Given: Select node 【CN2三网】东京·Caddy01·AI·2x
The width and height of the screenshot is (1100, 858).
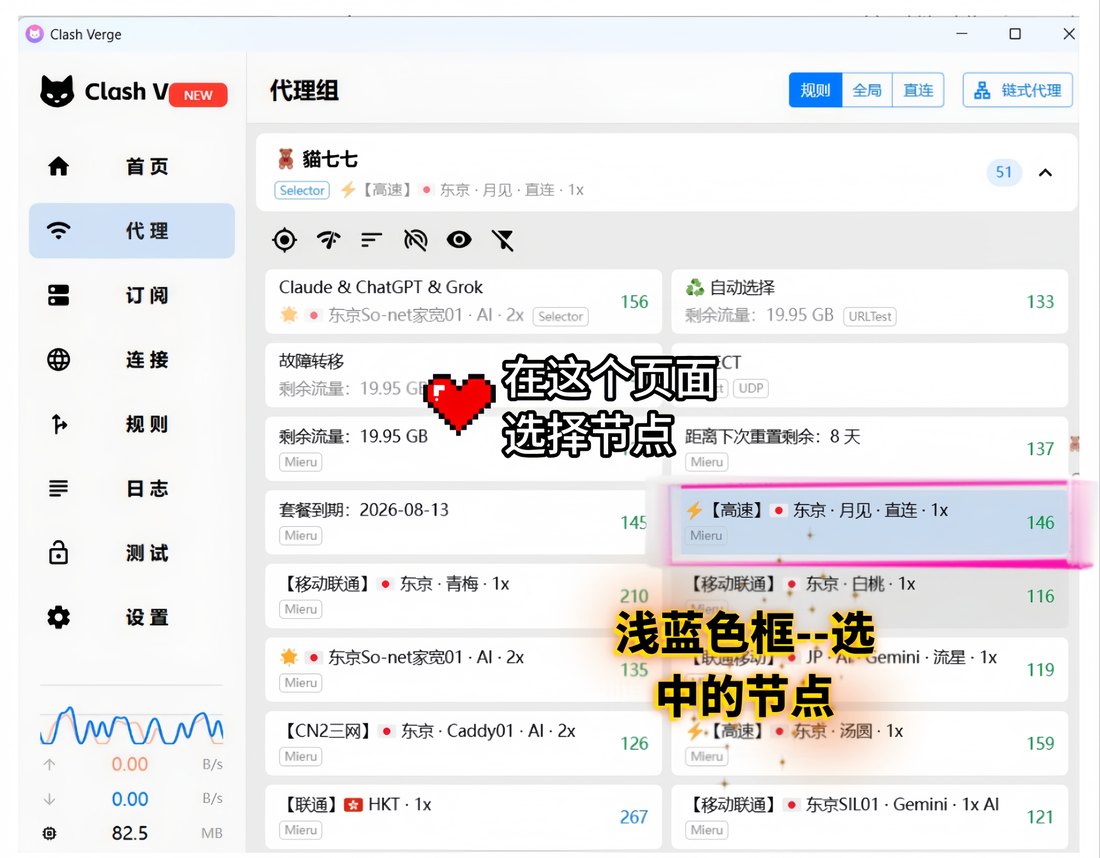Looking at the screenshot, I should pyautogui.click(x=463, y=743).
